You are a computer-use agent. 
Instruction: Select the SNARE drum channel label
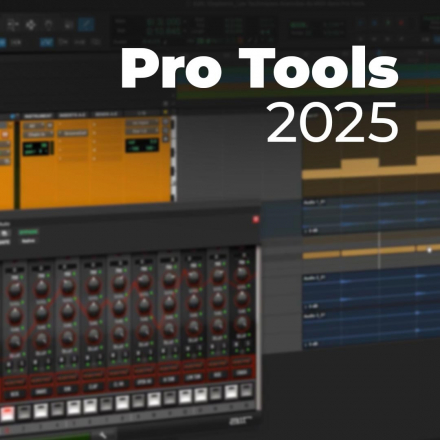point(41,392)
